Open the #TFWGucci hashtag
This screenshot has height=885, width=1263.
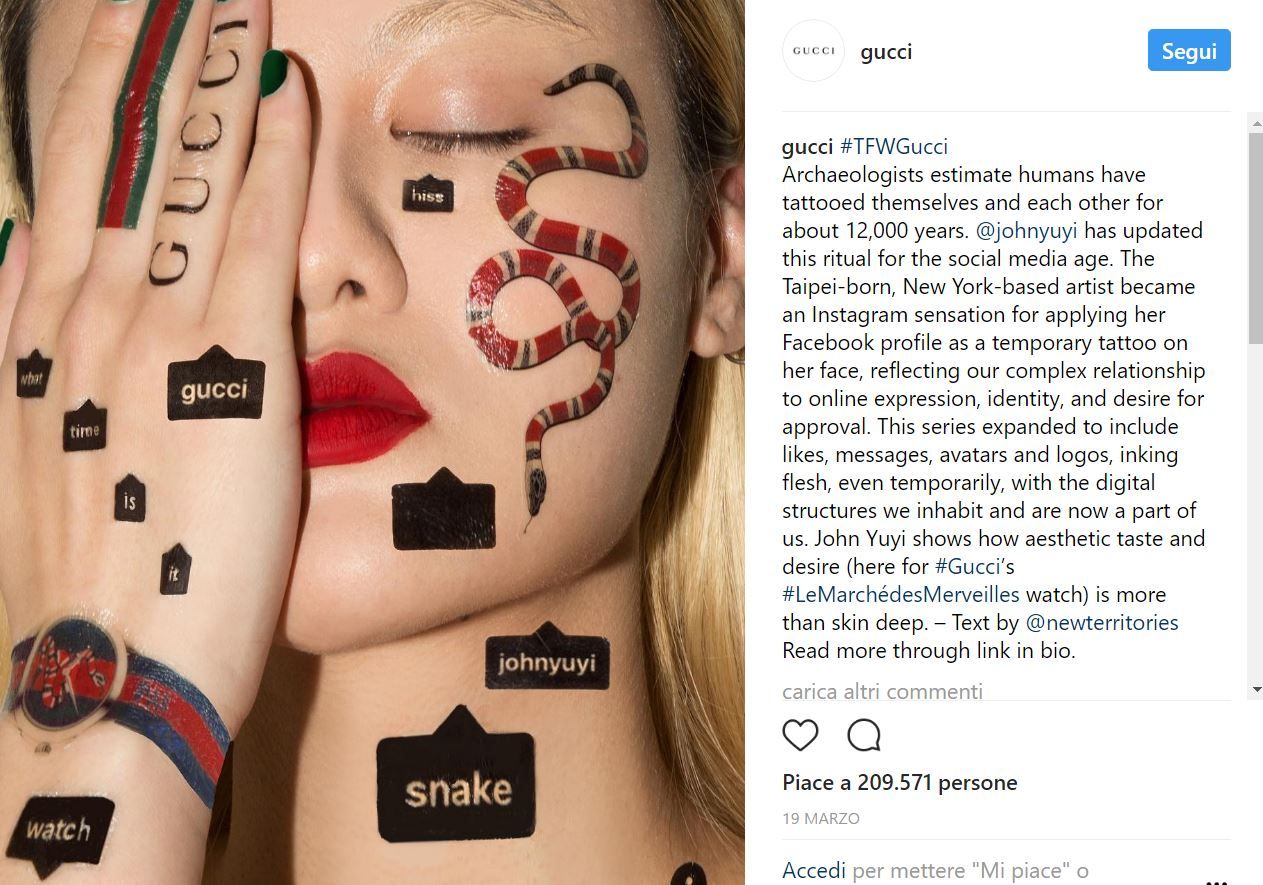tap(893, 147)
